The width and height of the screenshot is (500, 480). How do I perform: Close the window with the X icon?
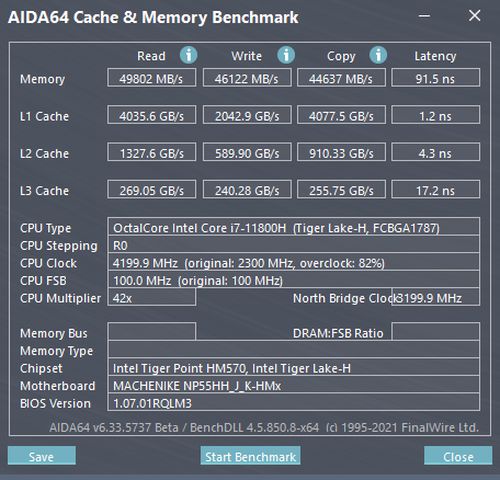tap(474, 16)
